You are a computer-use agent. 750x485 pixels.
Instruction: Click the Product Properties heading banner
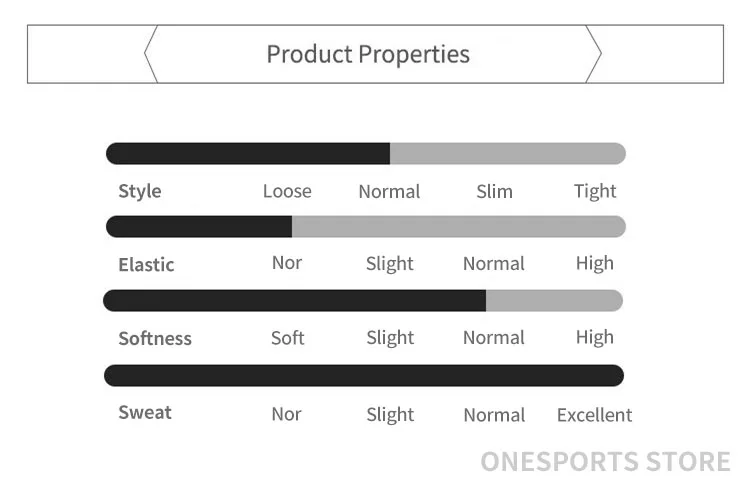(375, 54)
